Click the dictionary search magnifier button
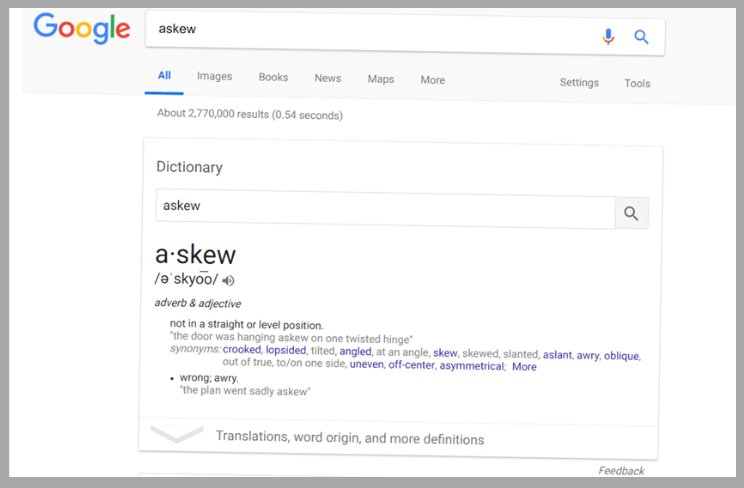This screenshot has width=744, height=488. [x=631, y=213]
